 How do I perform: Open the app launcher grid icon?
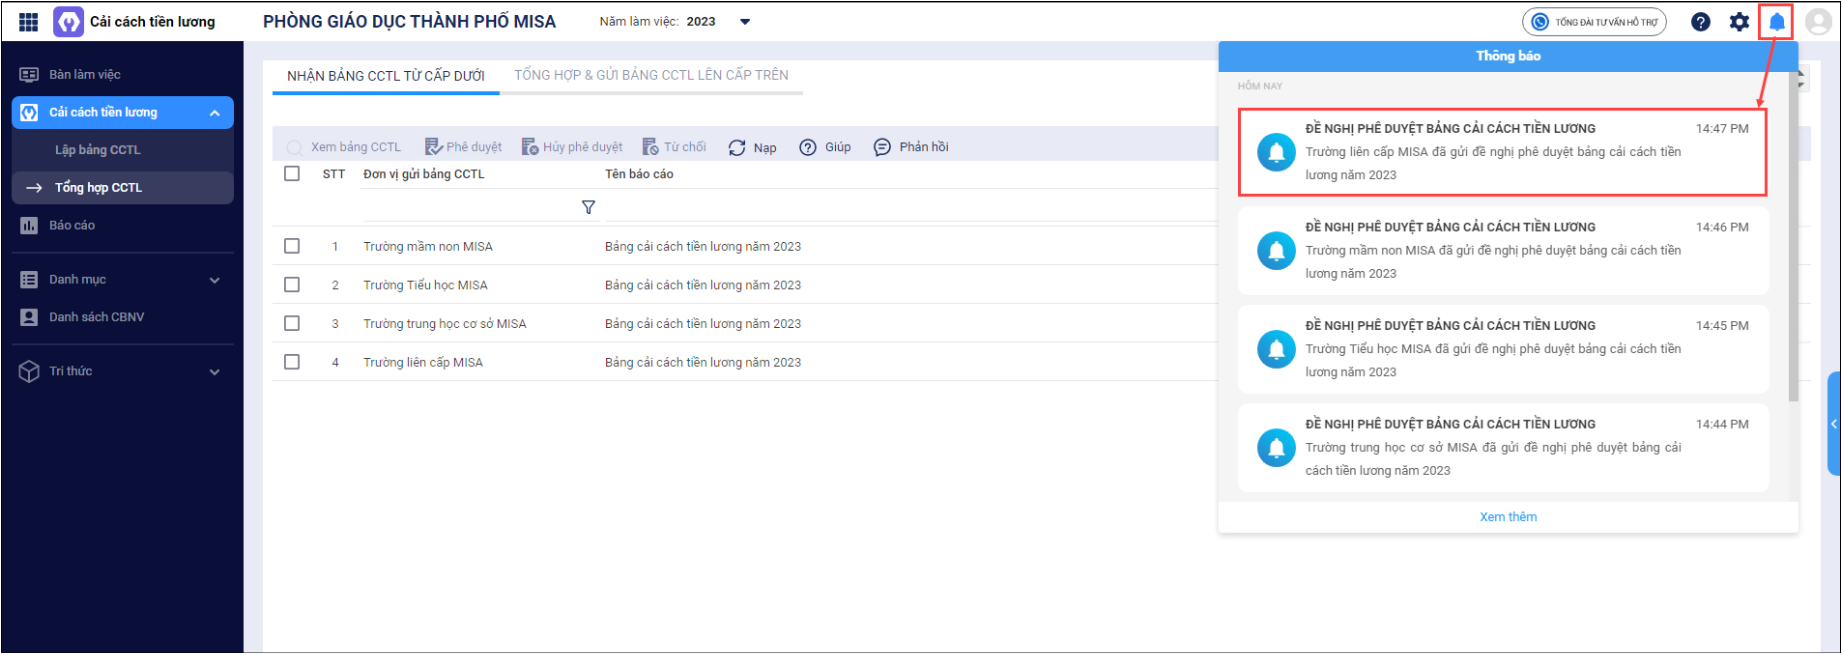(29, 22)
